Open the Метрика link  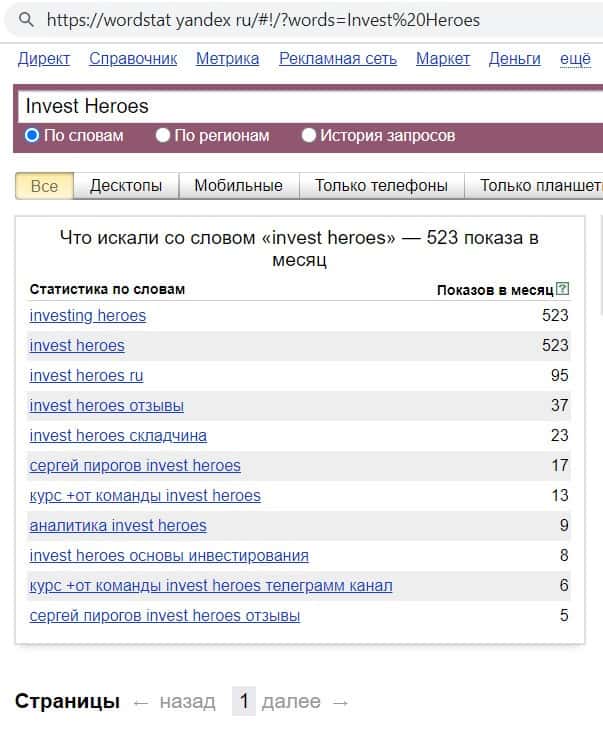click(227, 59)
